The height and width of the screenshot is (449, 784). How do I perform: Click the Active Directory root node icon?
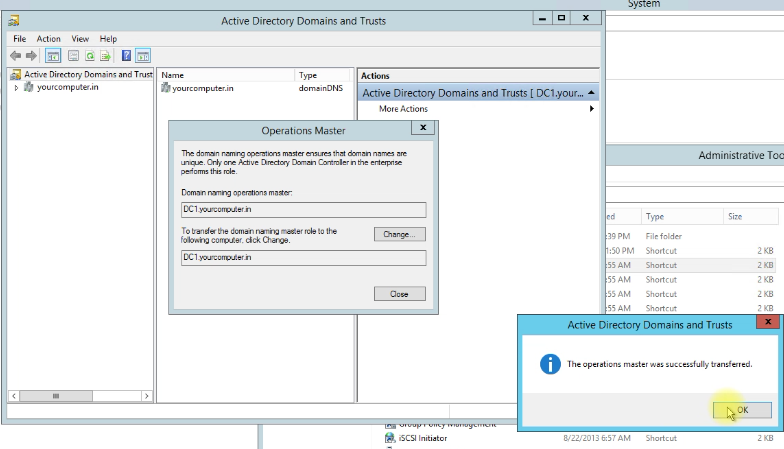tap(16, 74)
